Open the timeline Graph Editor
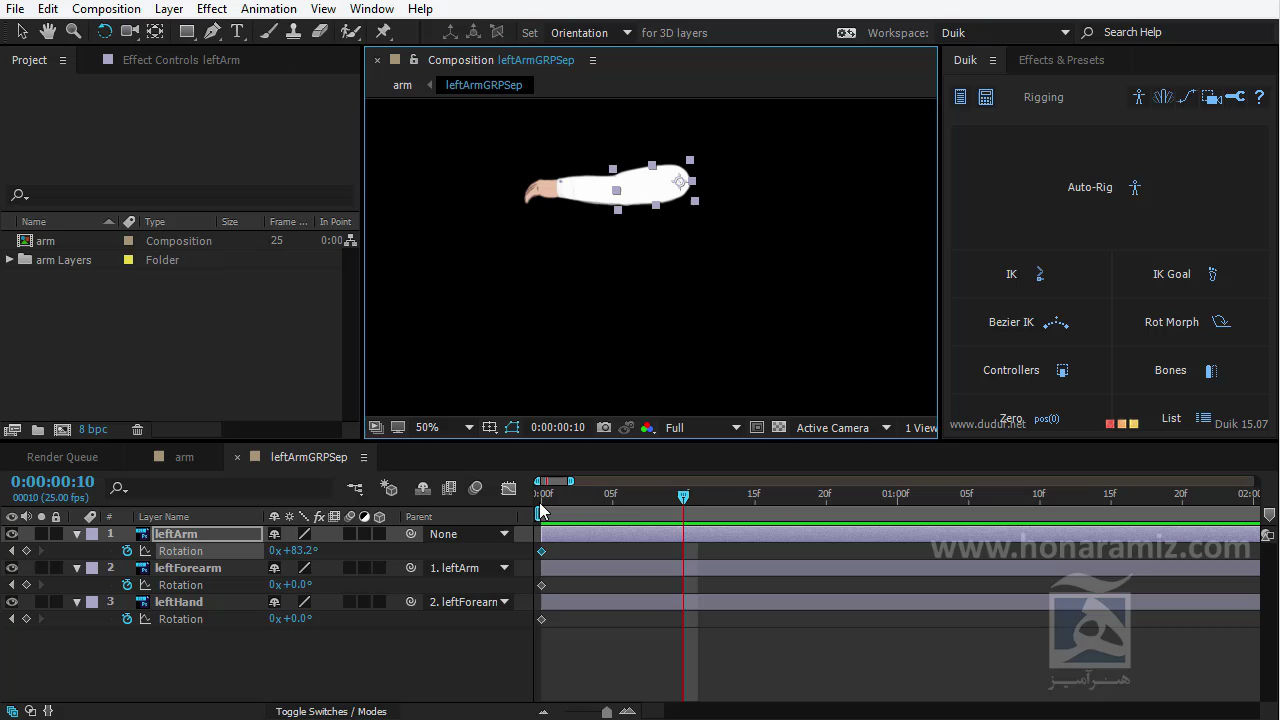Viewport: 1280px width, 720px height. [509, 488]
